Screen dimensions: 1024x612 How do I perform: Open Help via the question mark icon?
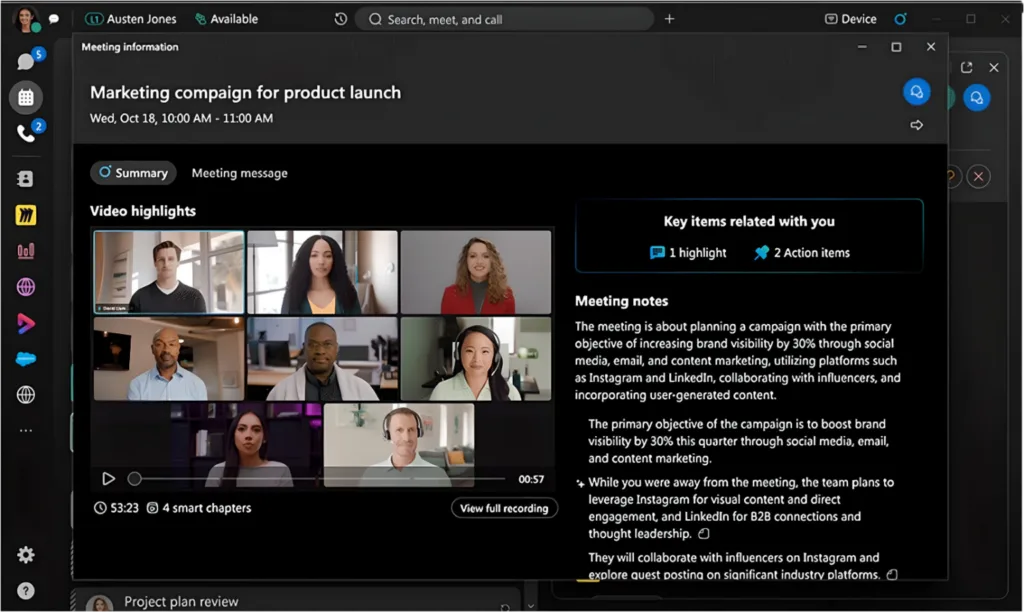pos(27,590)
